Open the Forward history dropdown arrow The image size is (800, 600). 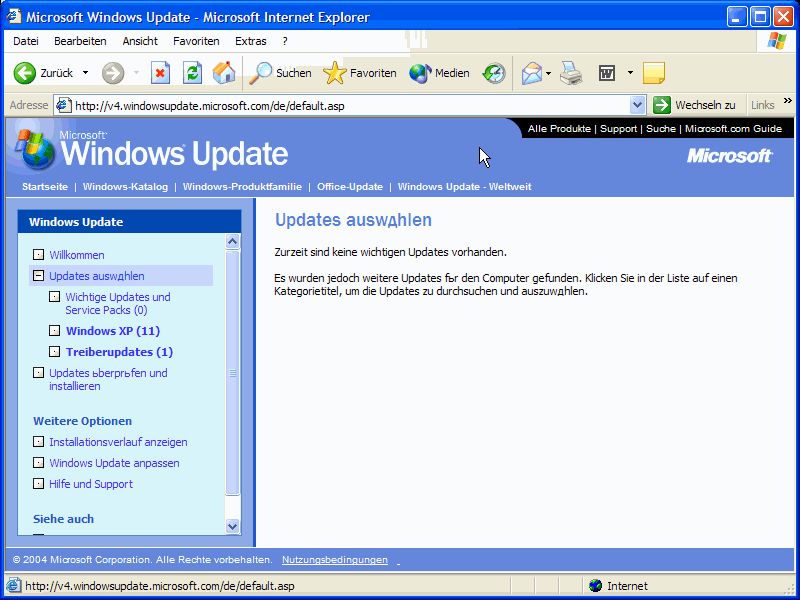coord(136,73)
